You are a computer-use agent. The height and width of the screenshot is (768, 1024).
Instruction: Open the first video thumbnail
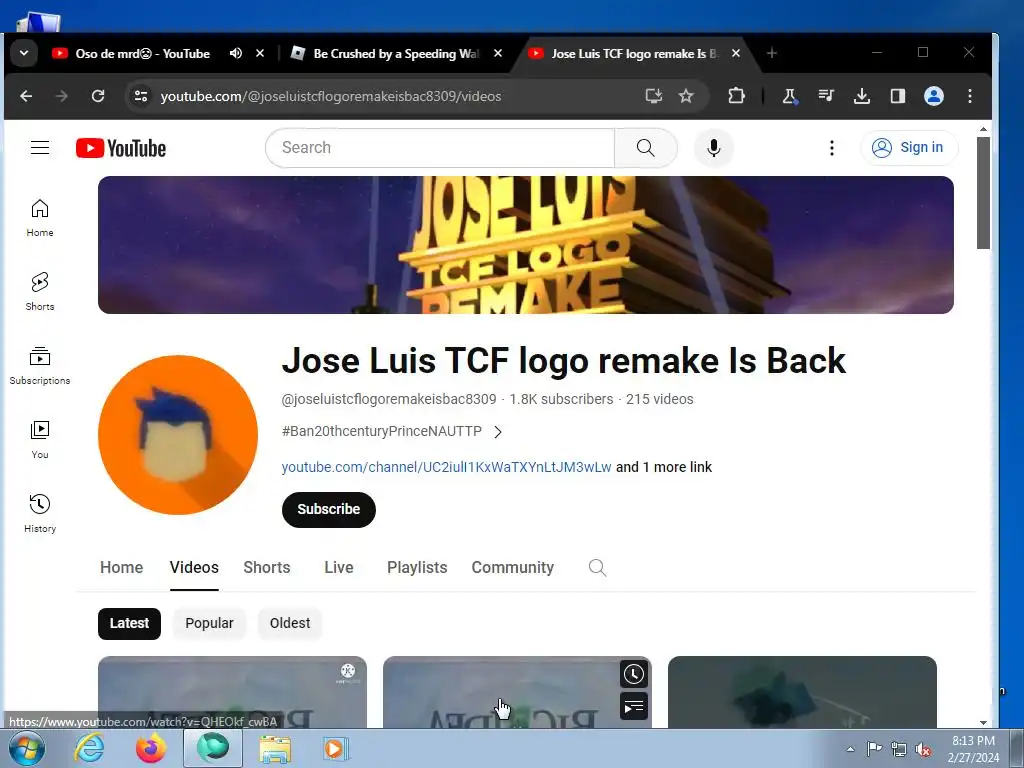(x=232, y=692)
